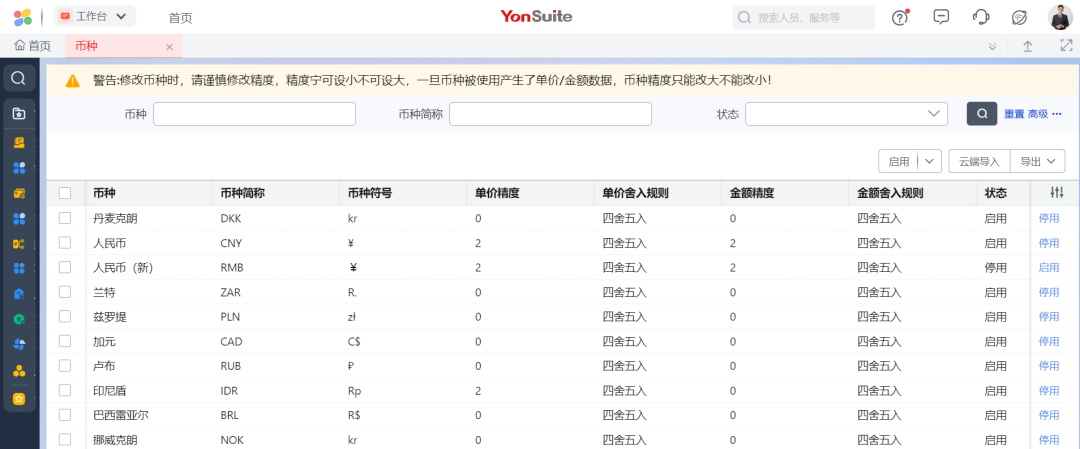Click the YonSuite header logo text
1080x449 pixels.
(x=537, y=16)
